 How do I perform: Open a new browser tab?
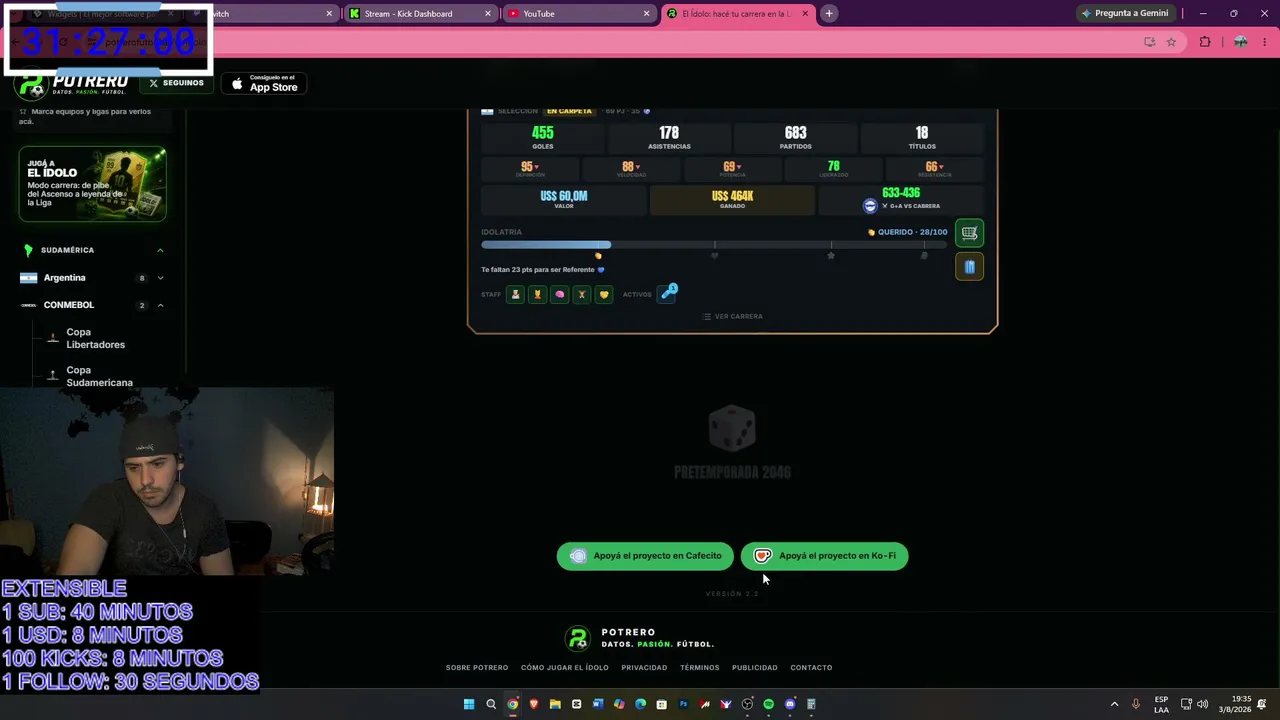coord(829,13)
